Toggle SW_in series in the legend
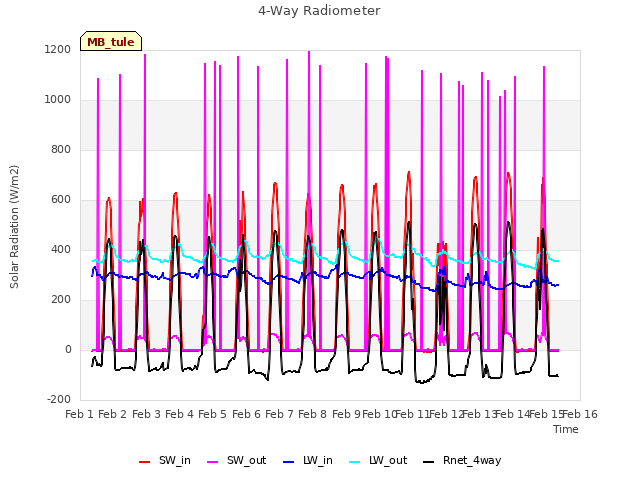The height and width of the screenshot is (480, 640). [165, 460]
